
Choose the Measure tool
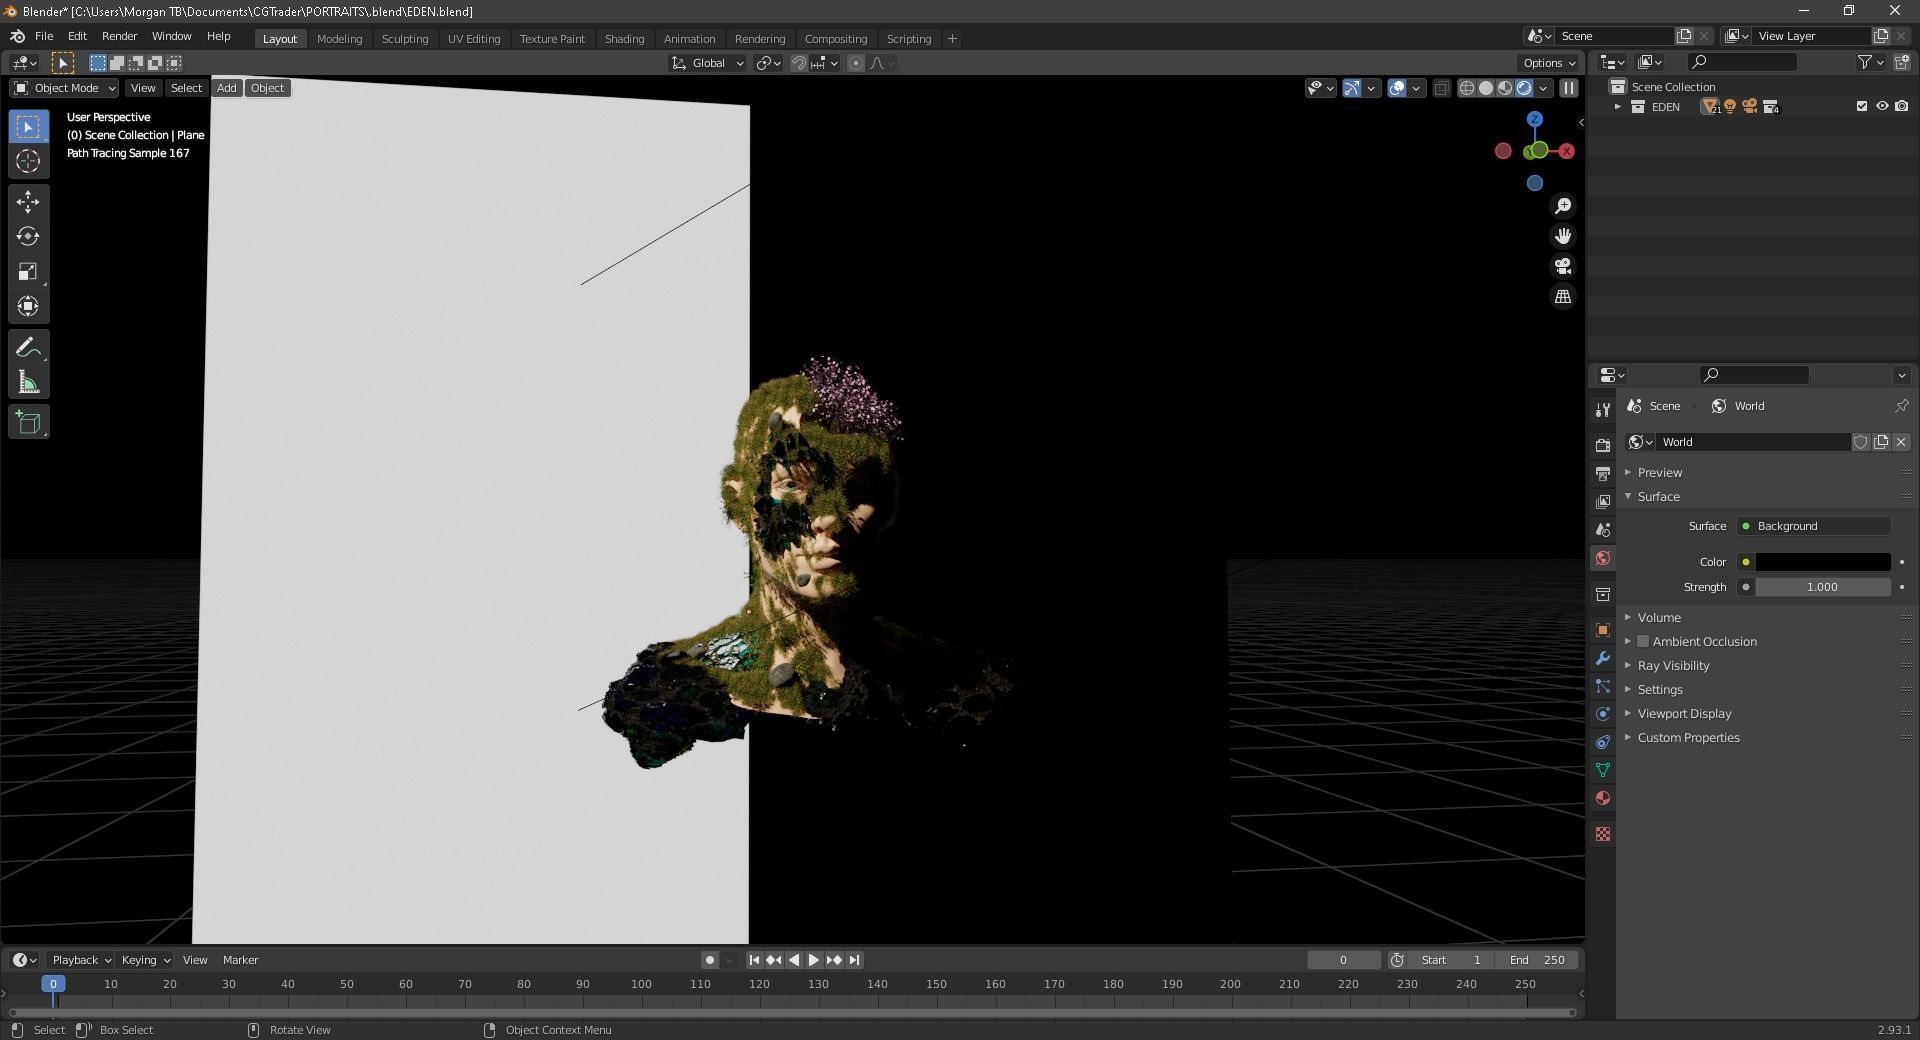point(28,383)
